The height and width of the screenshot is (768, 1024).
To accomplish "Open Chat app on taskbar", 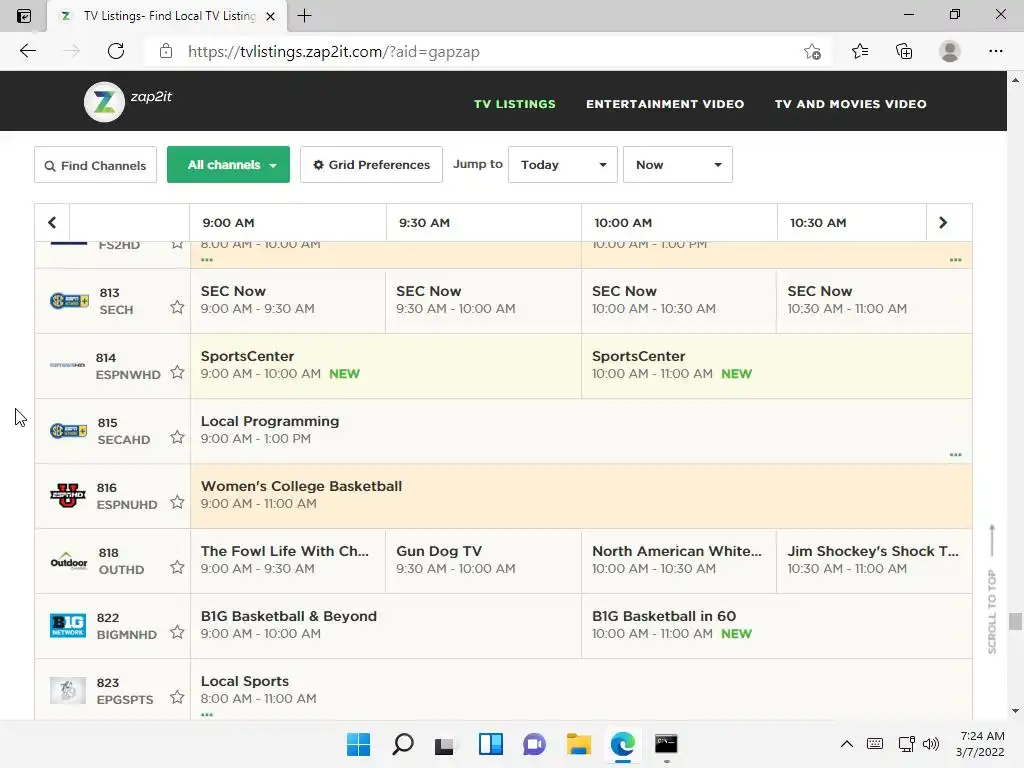I will click(534, 744).
